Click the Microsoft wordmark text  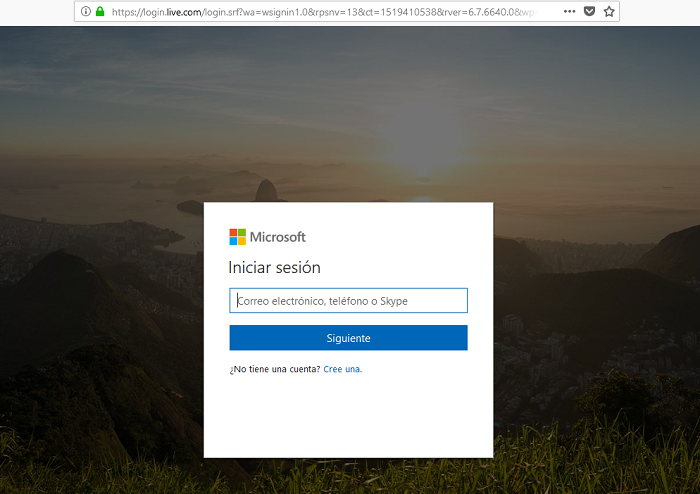pos(277,237)
